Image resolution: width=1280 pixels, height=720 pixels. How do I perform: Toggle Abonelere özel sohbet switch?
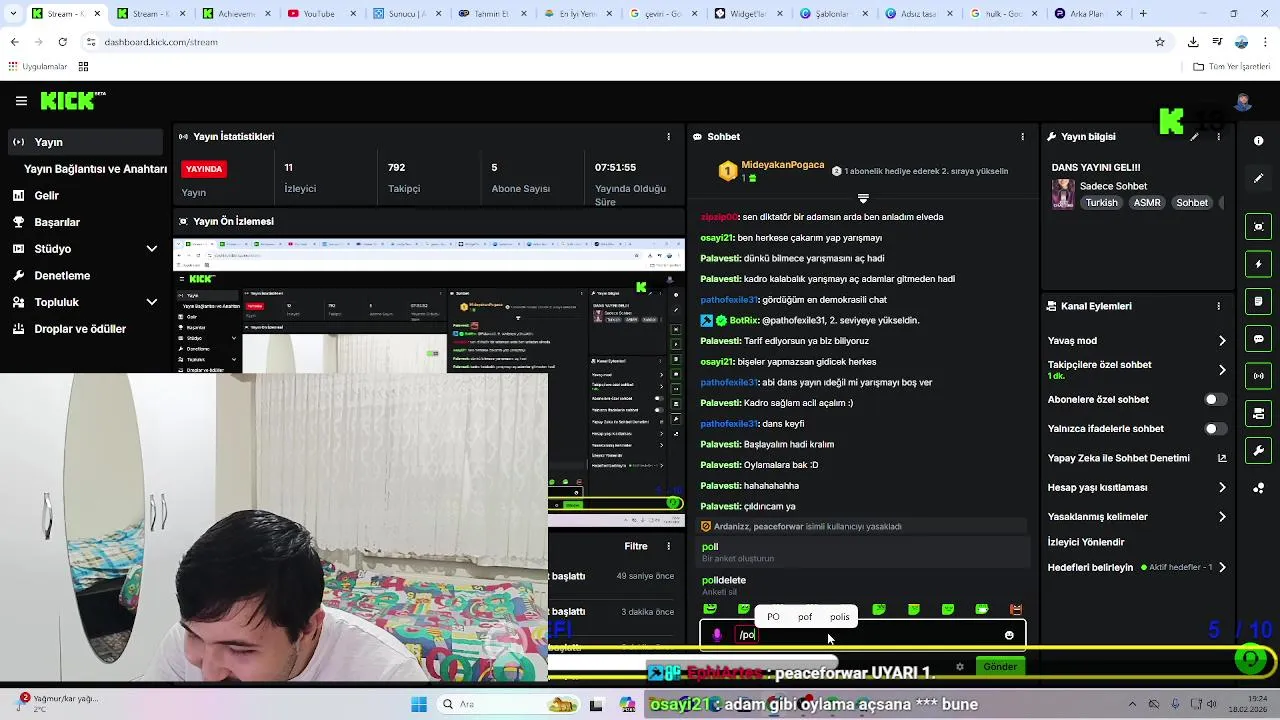1215,400
